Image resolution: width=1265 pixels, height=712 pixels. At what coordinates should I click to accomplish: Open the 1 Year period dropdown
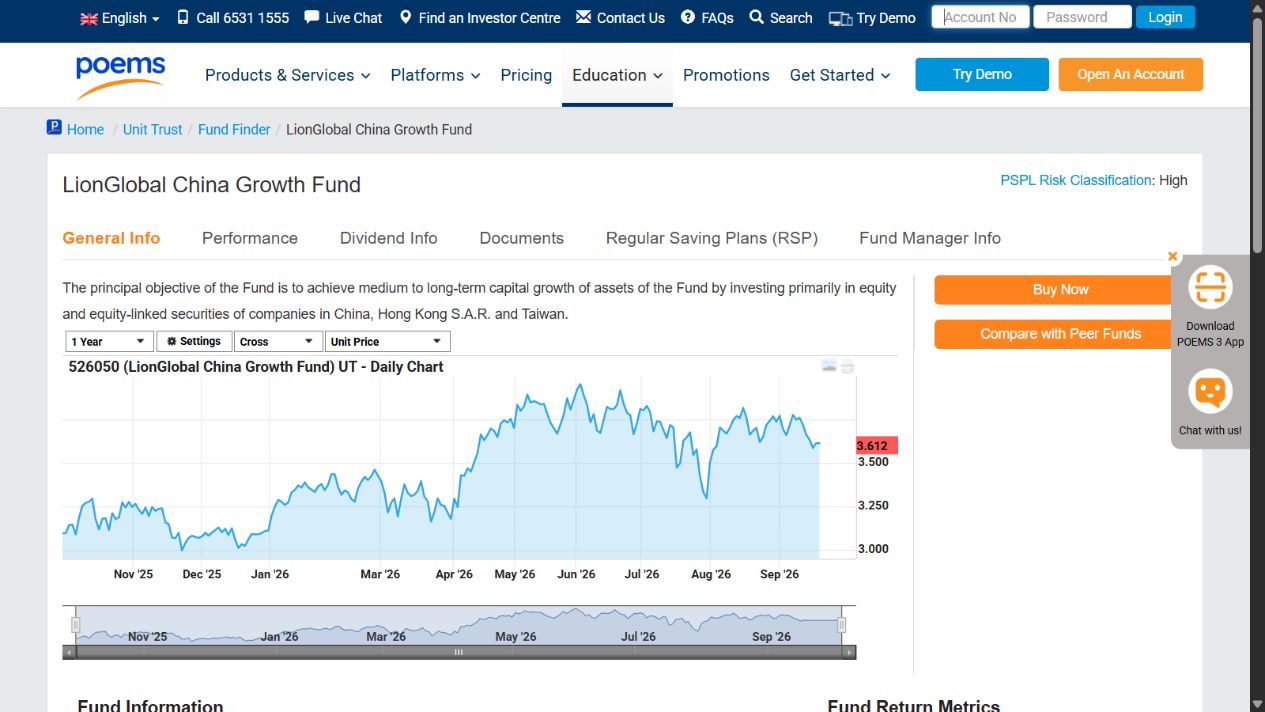tap(109, 341)
